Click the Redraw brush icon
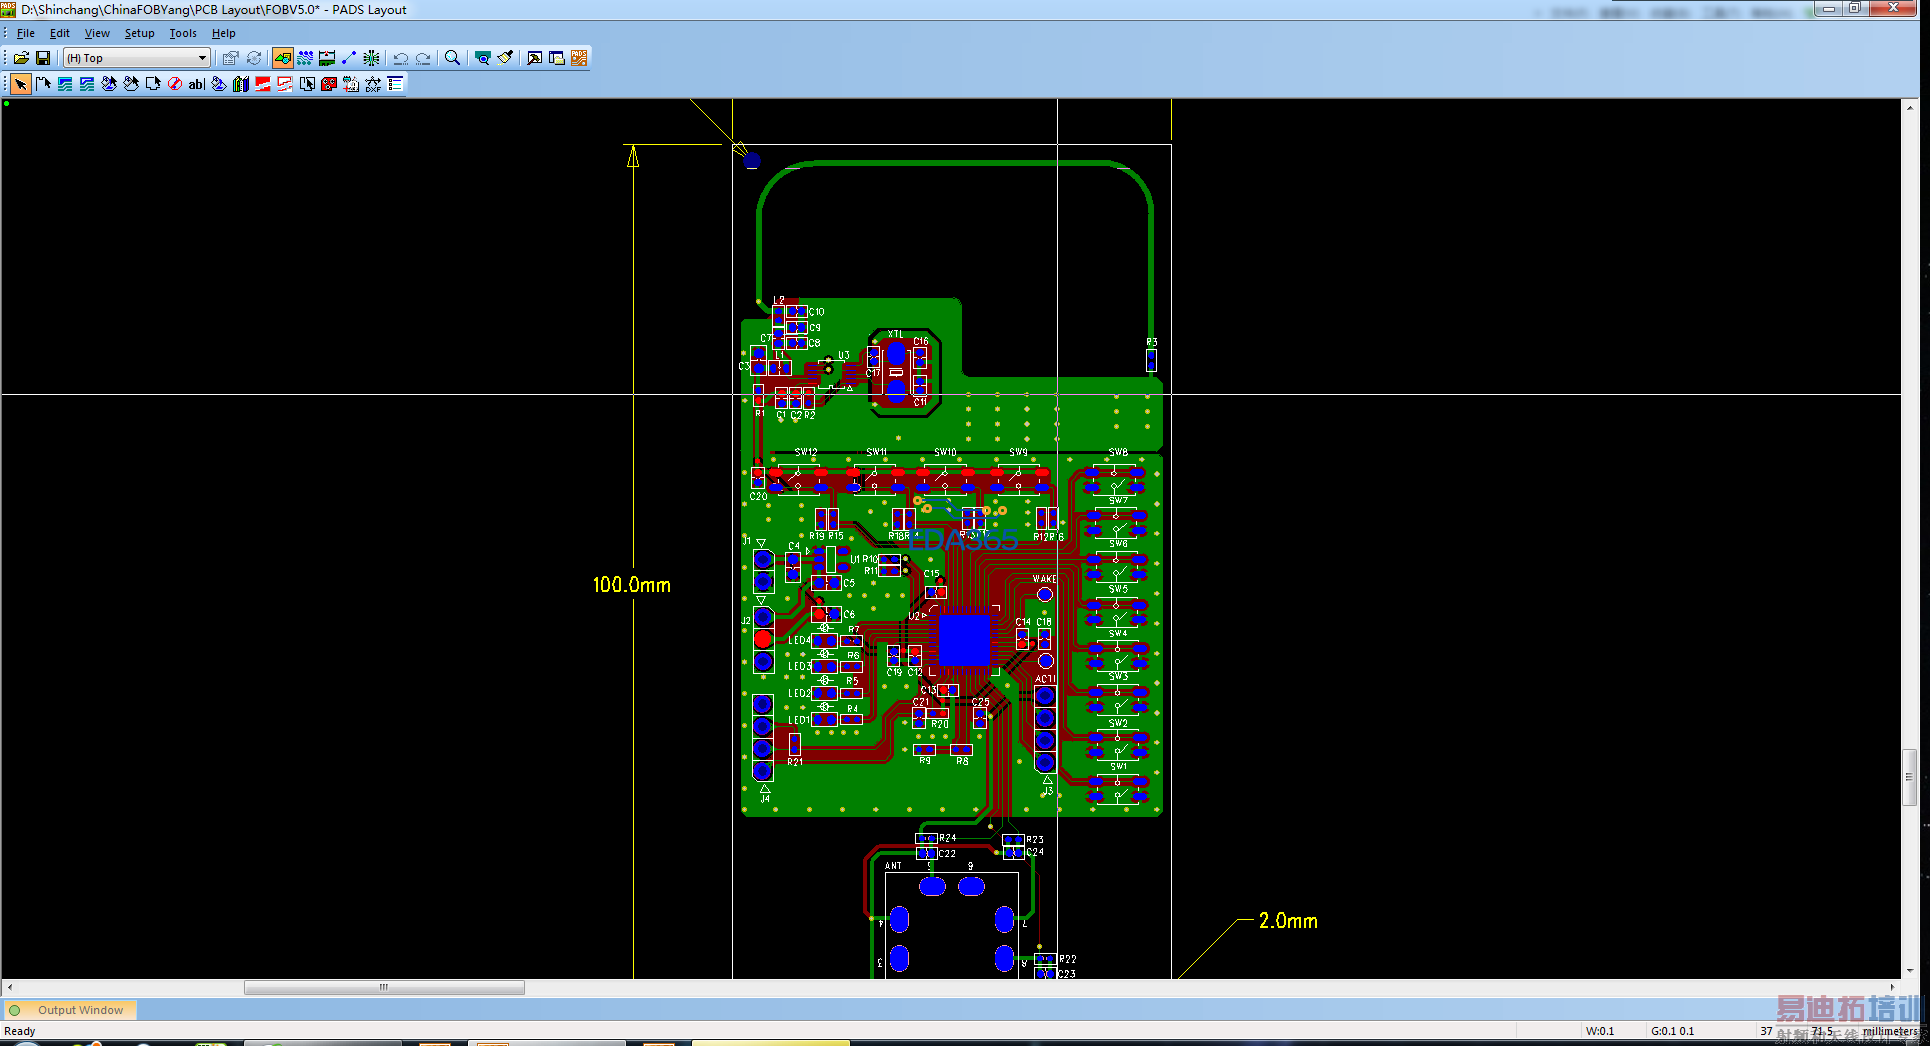The image size is (1930, 1046). point(505,58)
